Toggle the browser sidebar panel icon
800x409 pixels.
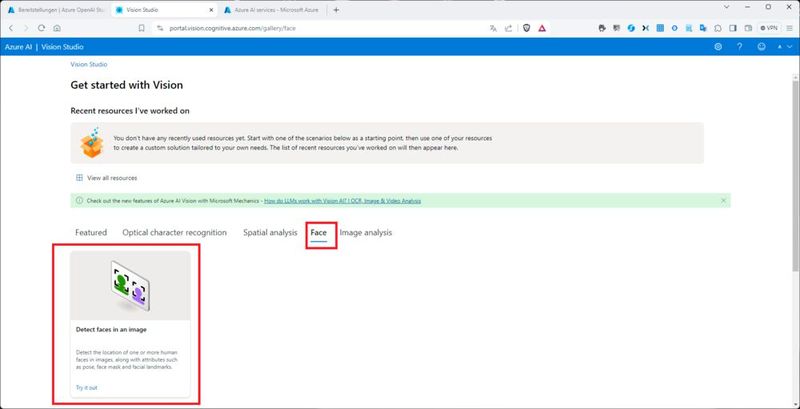pos(733,28)
